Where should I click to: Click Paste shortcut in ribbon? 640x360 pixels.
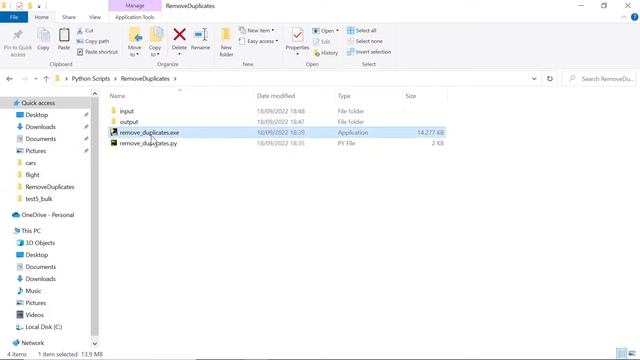[98, 52]
